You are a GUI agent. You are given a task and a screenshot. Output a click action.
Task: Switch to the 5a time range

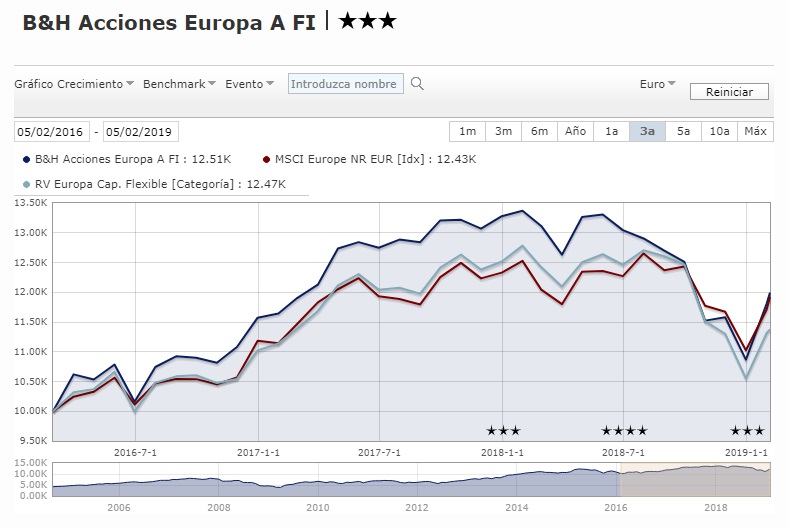coord(683,132)
